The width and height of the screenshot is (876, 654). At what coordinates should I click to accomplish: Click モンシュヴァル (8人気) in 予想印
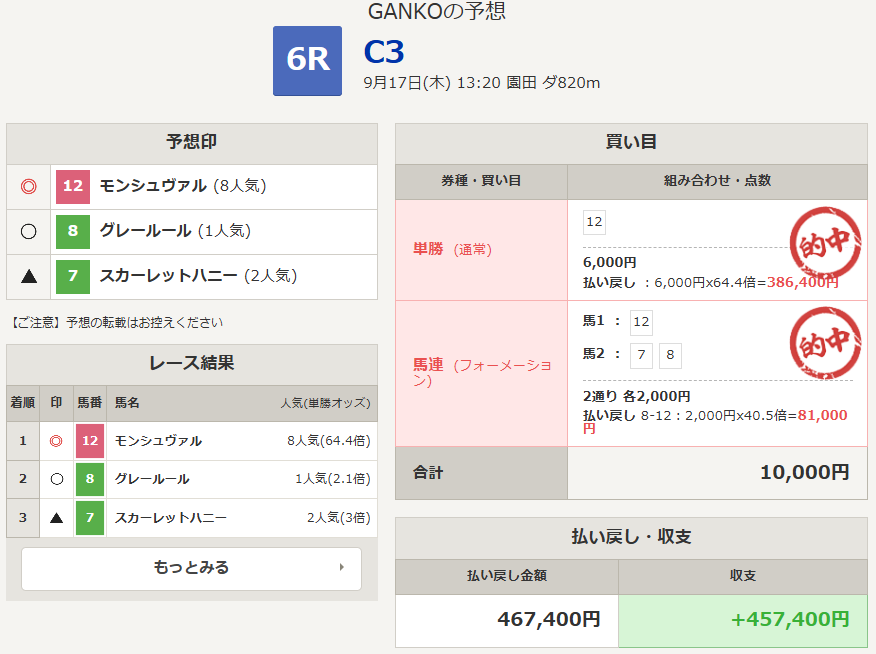pyautogui.click(x=183, y=186)
